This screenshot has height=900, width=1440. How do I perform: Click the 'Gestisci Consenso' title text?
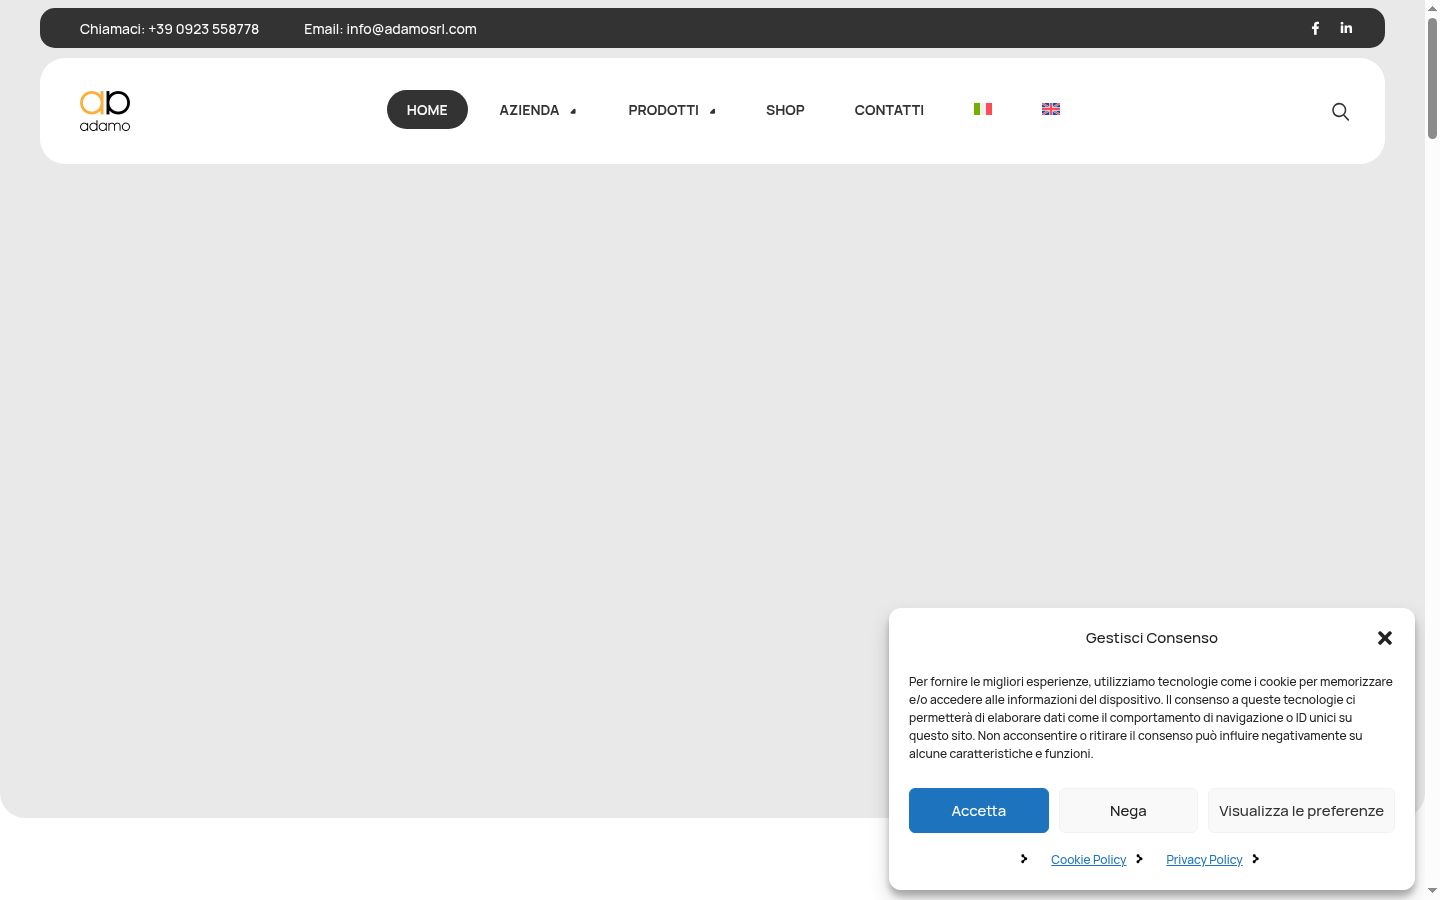pos(1152,638)
